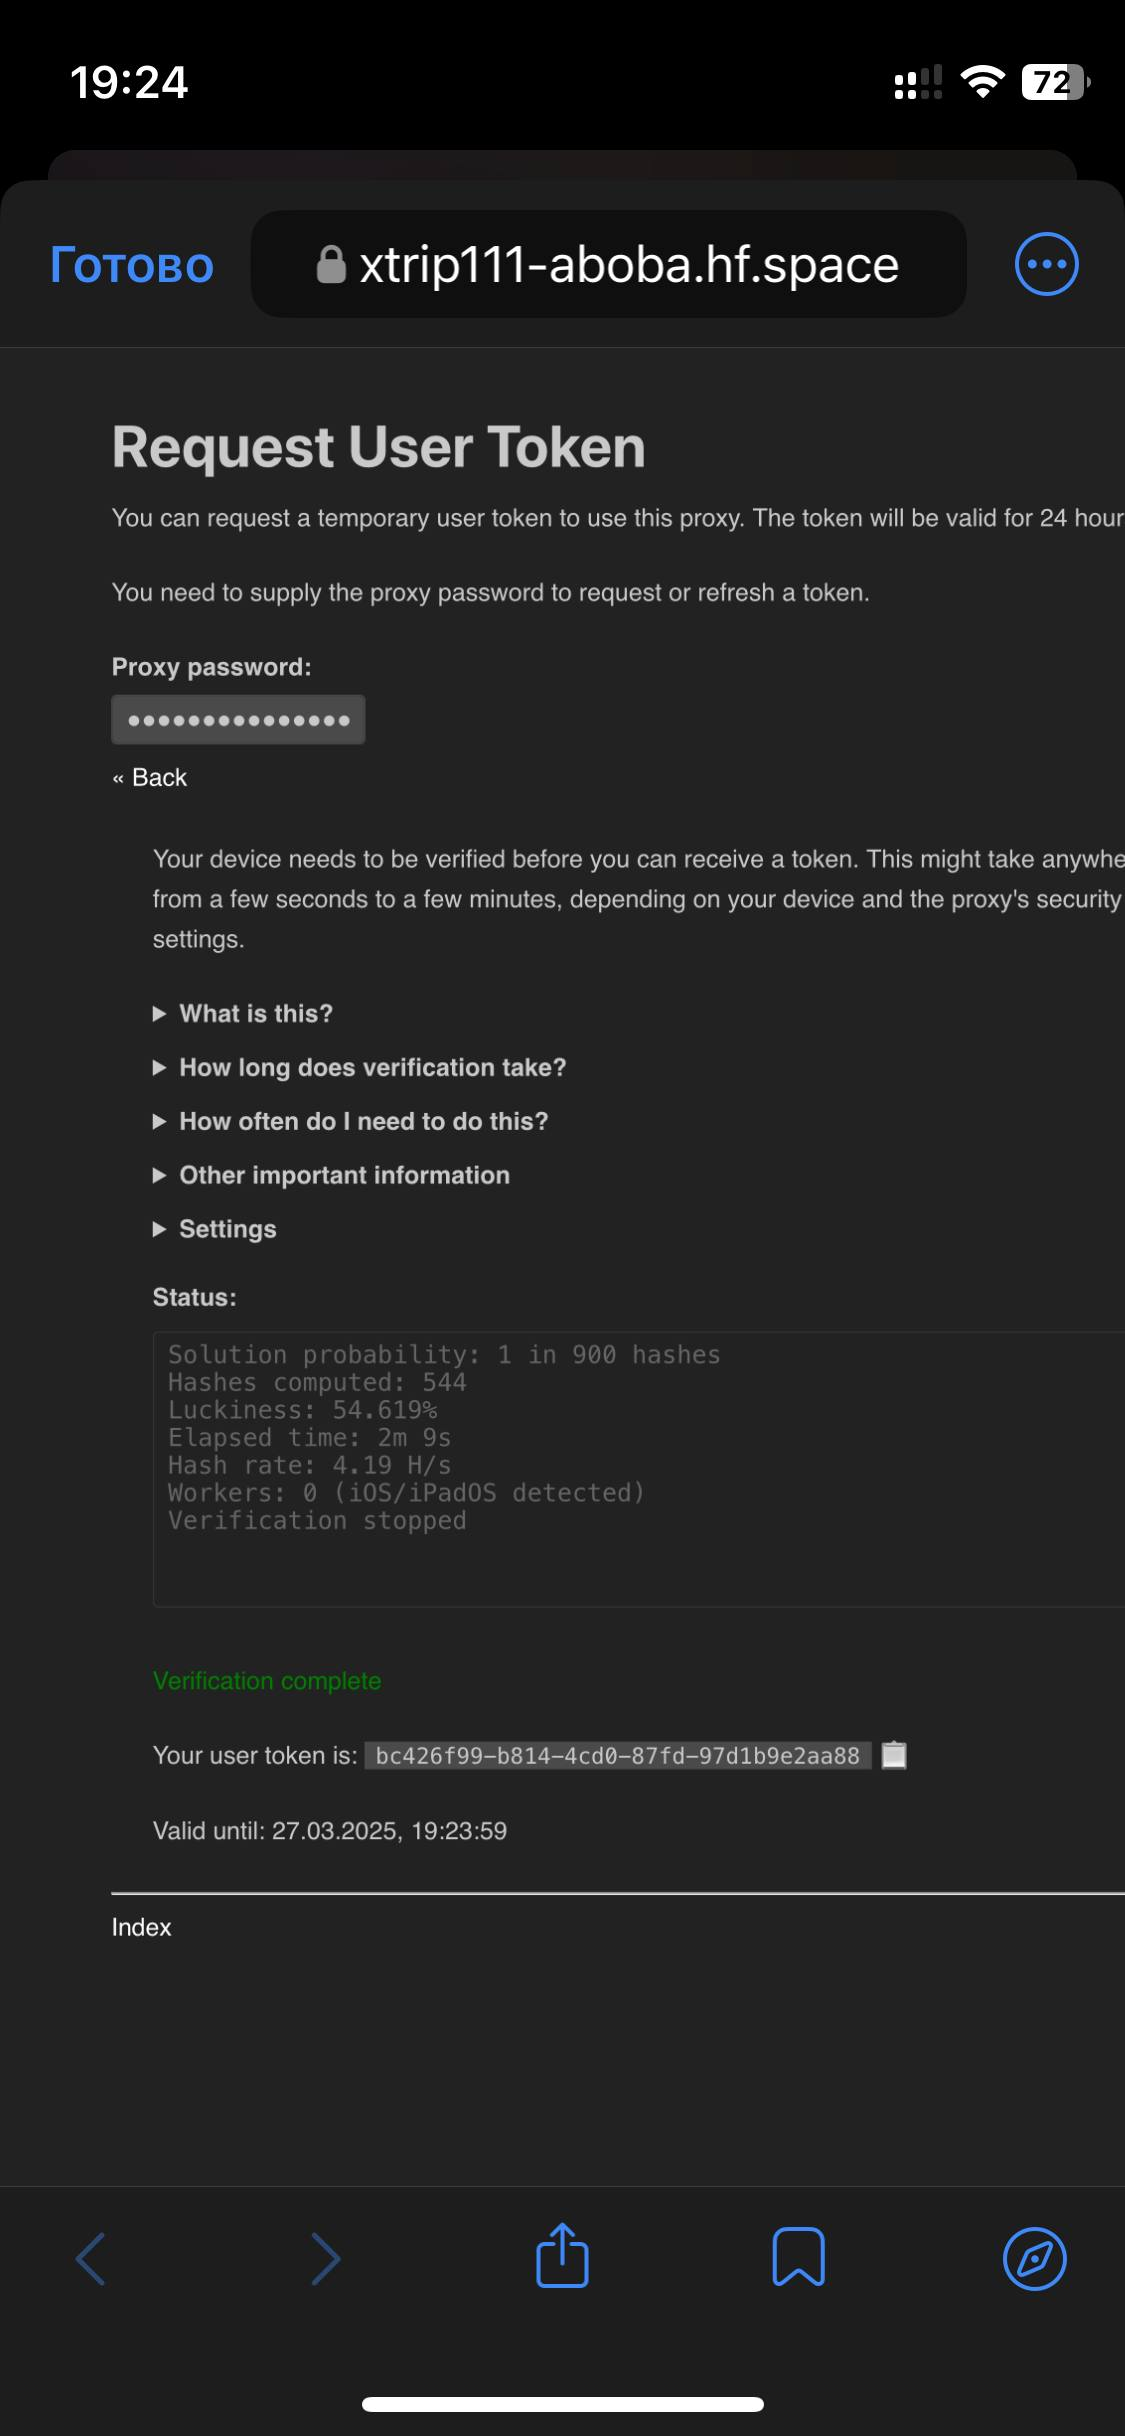Click the "« Back" link
This screenshot has width=1125, height=2436.
click(x=150, y=777)
